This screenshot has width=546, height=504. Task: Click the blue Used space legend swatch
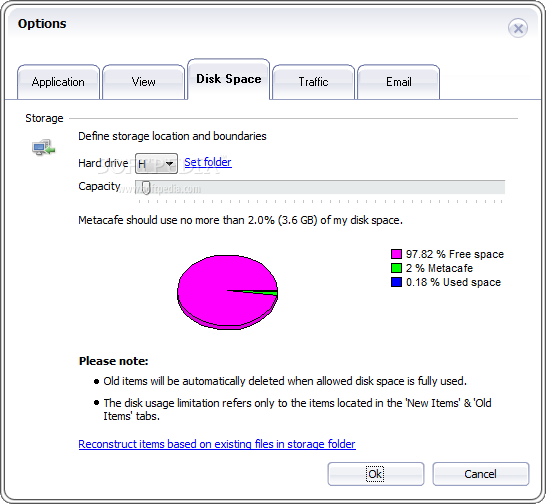coord(396,282)
